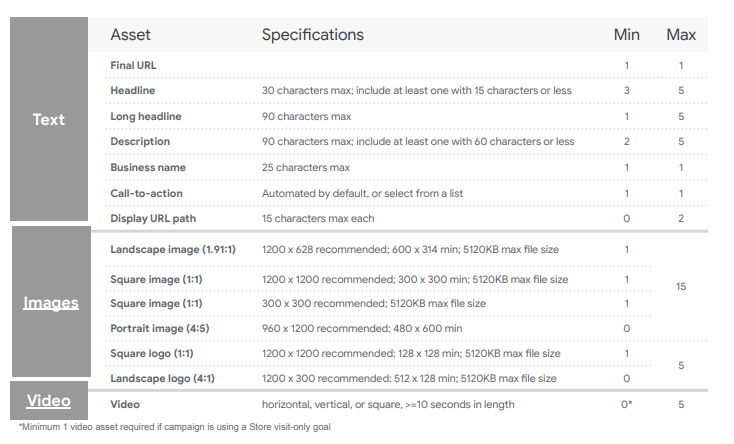Viewport: 734px width, 444px height.
Task: Select the Landscape logo (4:1) label
Action: [x=162, y=378]
